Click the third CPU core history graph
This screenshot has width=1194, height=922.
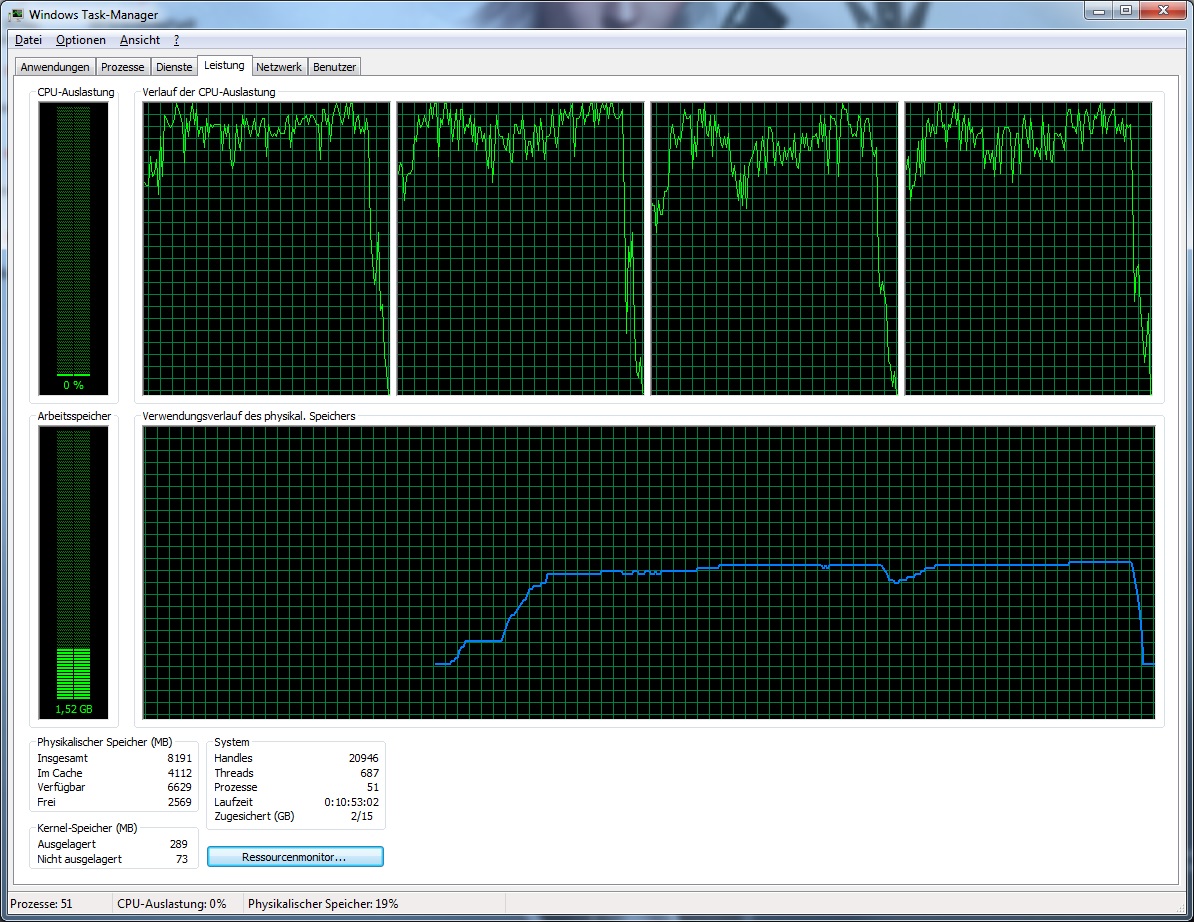(774, 248)
